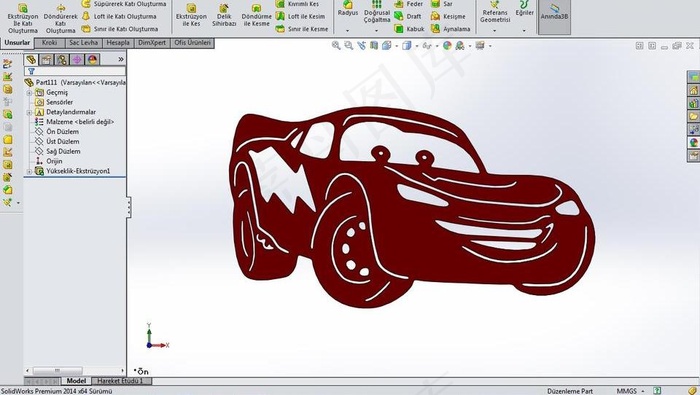The image size is (700, 395).
Task: Expand Yükseklik-Ekstrüzyon1 feature node
Action: point(29,171)
